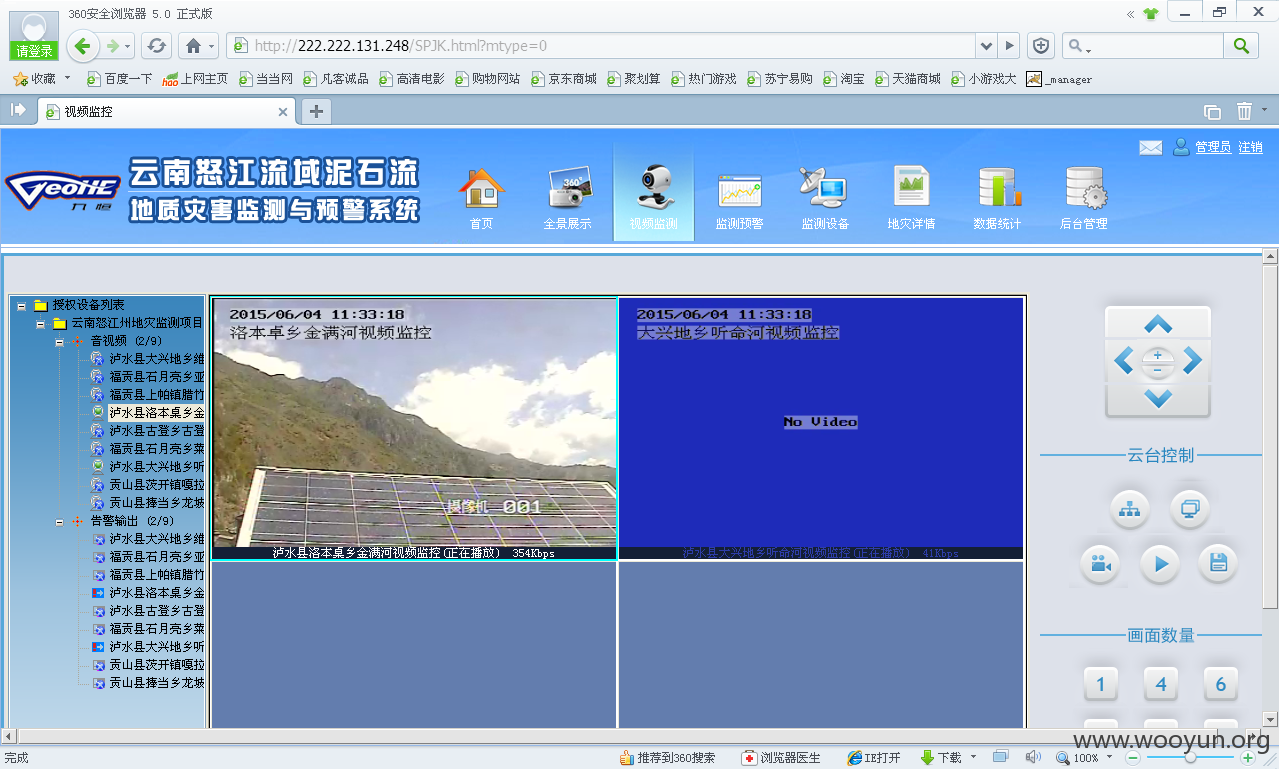This screenshot has height=769, width=1279.
Task: Set screen count to 1
Action: [1101, 685]
